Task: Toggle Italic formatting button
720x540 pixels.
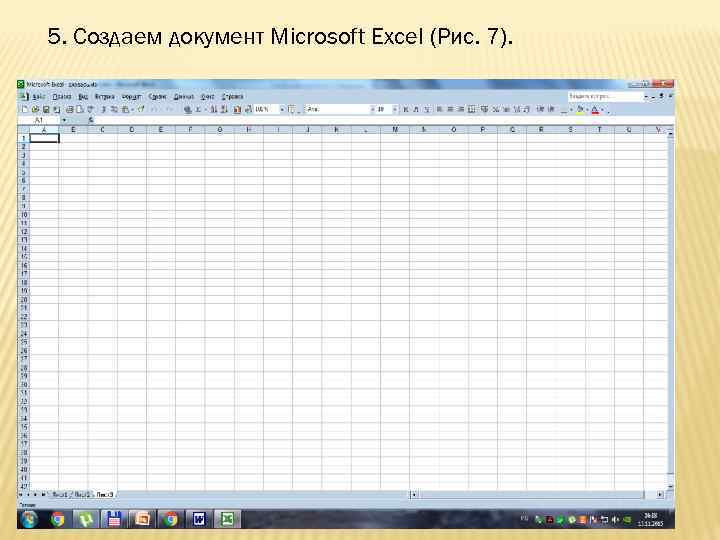Action: pyautogui.click(x=416, y=109)
